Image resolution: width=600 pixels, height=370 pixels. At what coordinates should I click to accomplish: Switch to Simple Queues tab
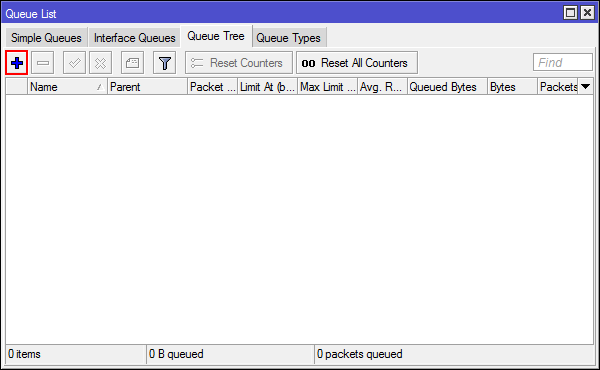46,38
